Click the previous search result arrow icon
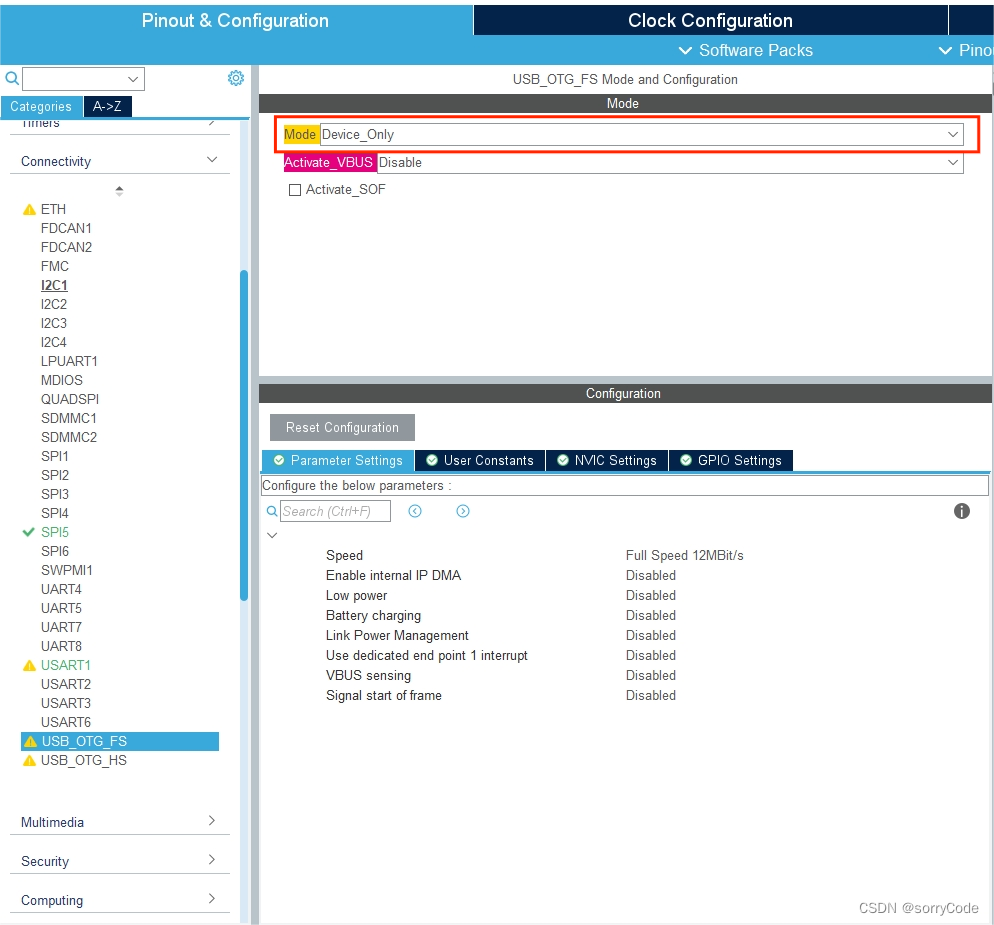This screenshot has height=925, width=994. 415,511
